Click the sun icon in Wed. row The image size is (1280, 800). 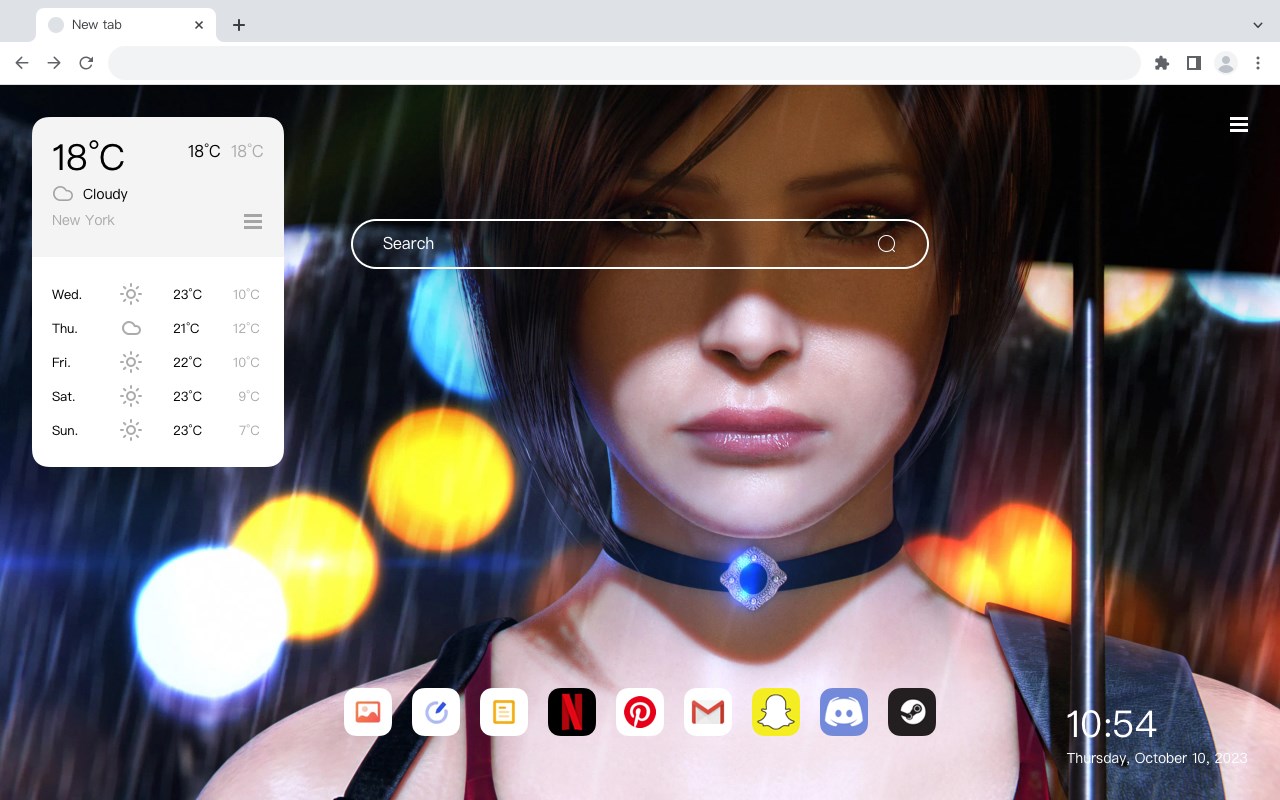coord(131,294)
